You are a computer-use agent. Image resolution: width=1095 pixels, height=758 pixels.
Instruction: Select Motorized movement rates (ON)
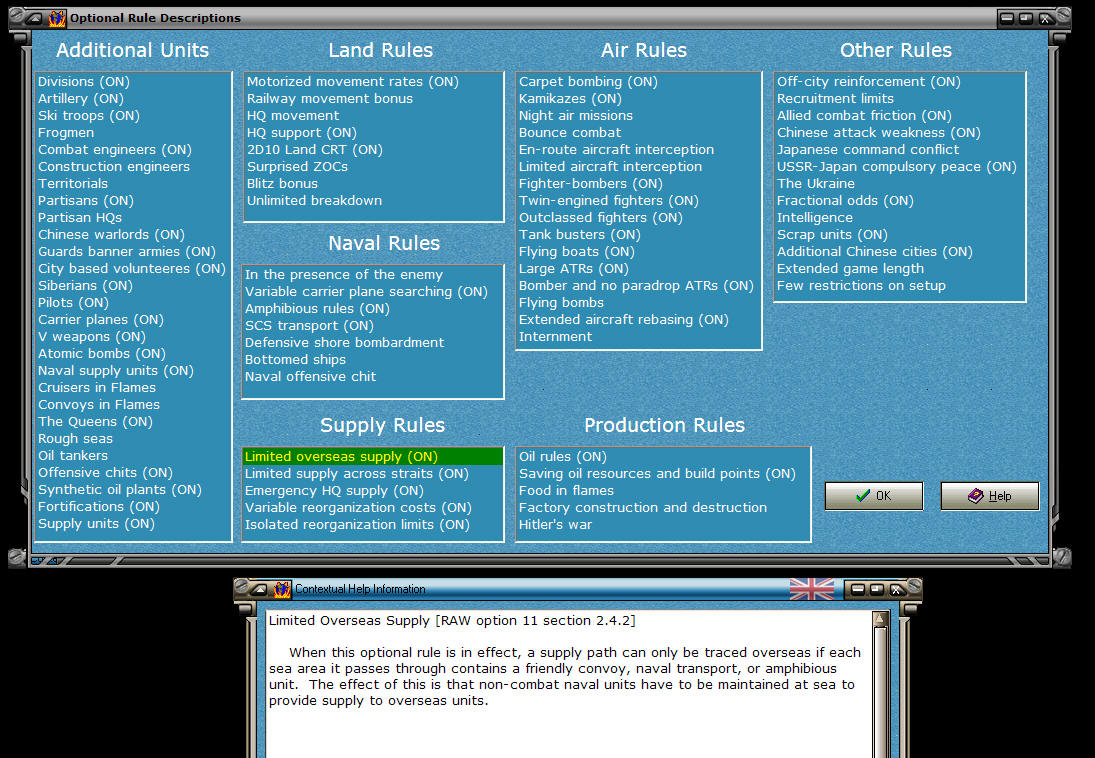point(353,82)
